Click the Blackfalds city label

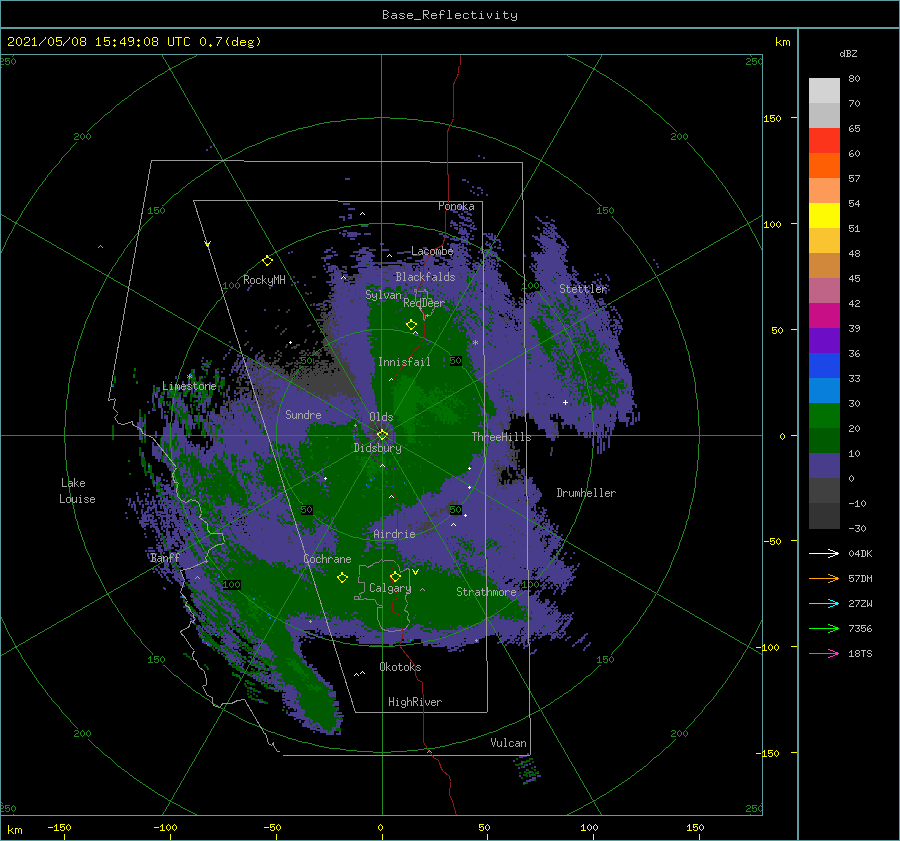point(425,277)
